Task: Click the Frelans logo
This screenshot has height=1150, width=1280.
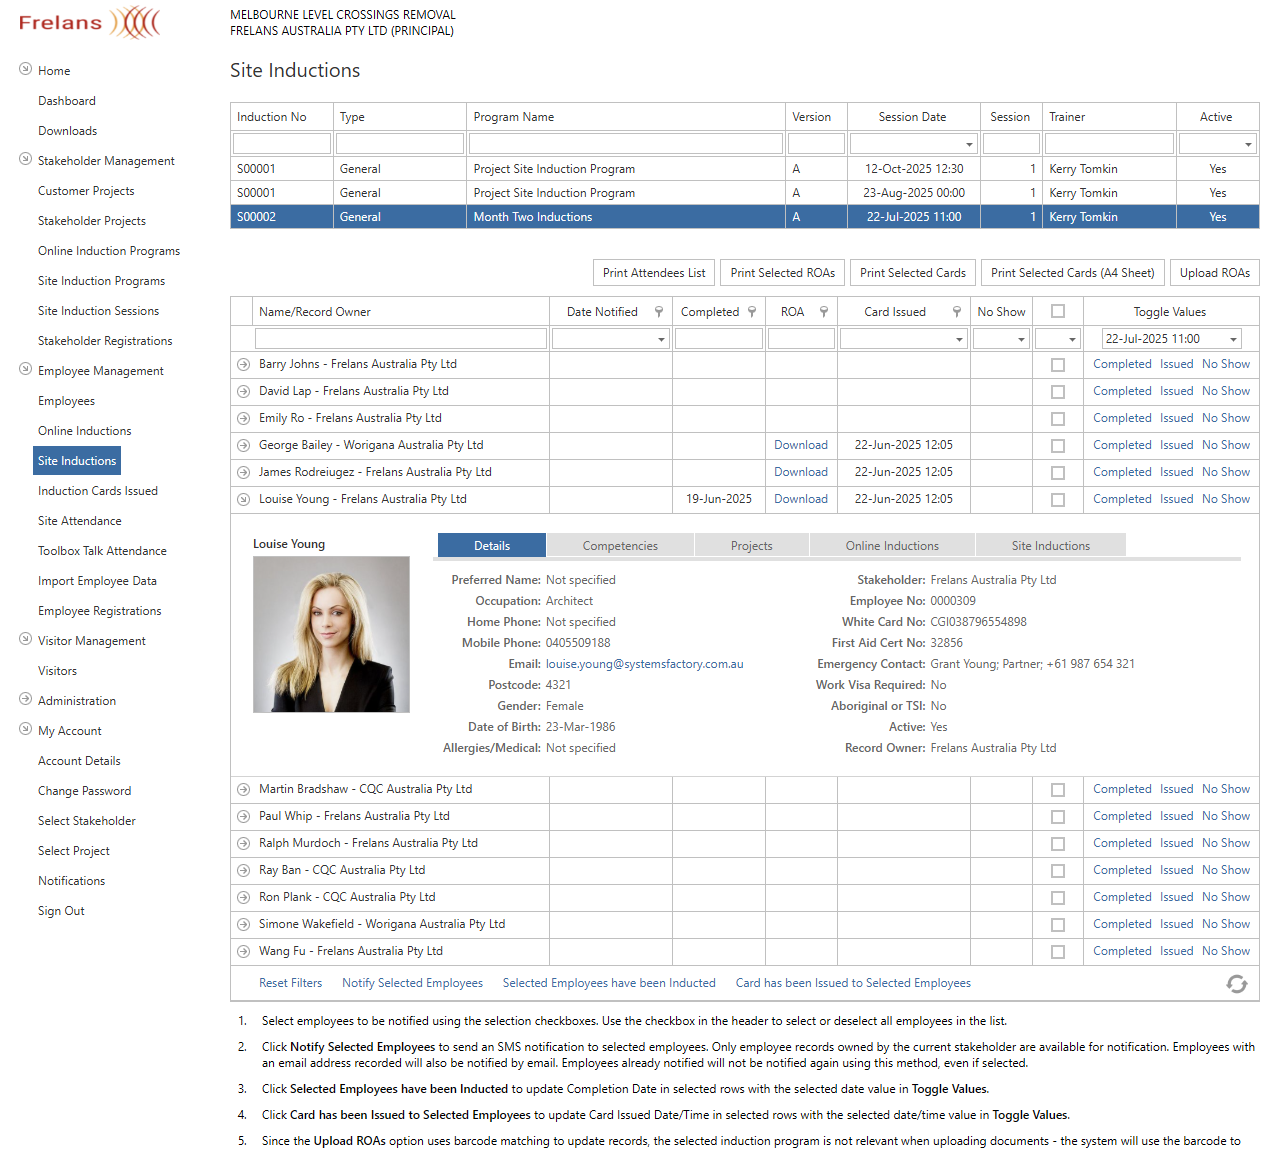Action: [88, 22]
